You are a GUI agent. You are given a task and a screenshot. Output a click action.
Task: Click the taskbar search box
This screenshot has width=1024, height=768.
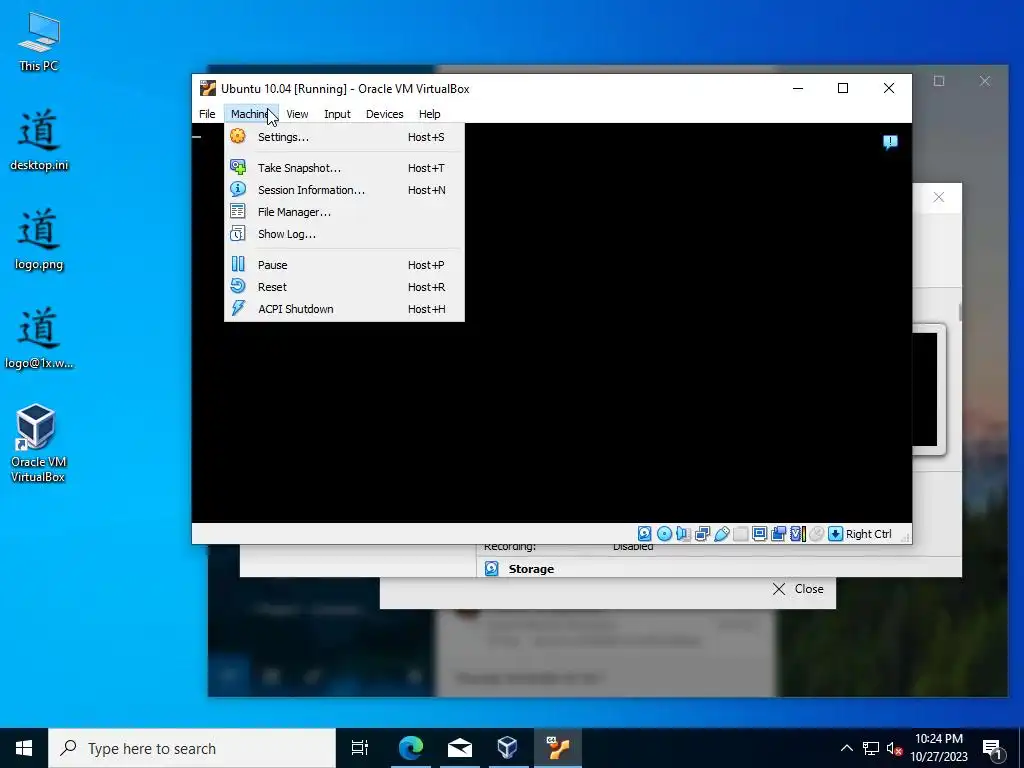(x=192, y=748)
